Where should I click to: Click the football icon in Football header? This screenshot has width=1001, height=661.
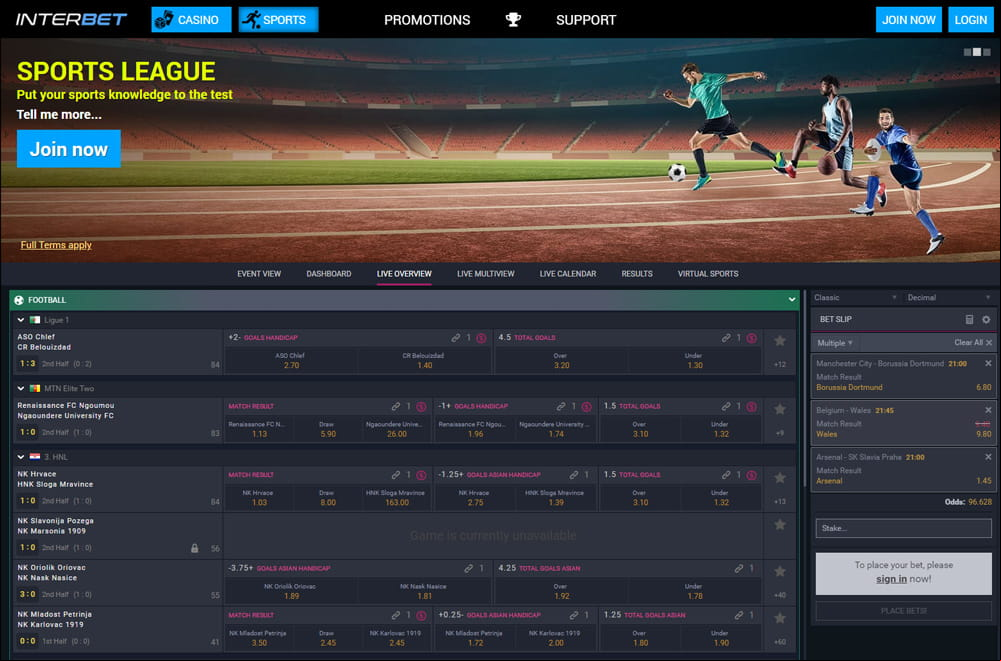coord(19,300)
